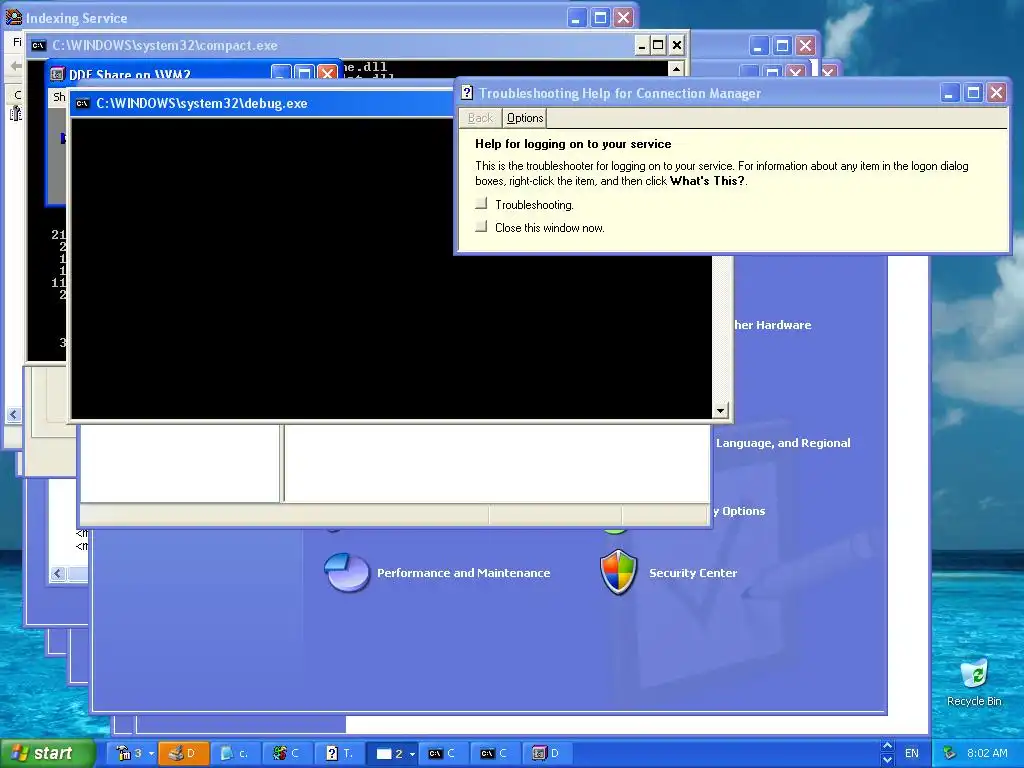The height and width of the screenshot is (768, 1024).
Task: Switch to the DDE Share taskbar button
Action: tap(548, 753)
